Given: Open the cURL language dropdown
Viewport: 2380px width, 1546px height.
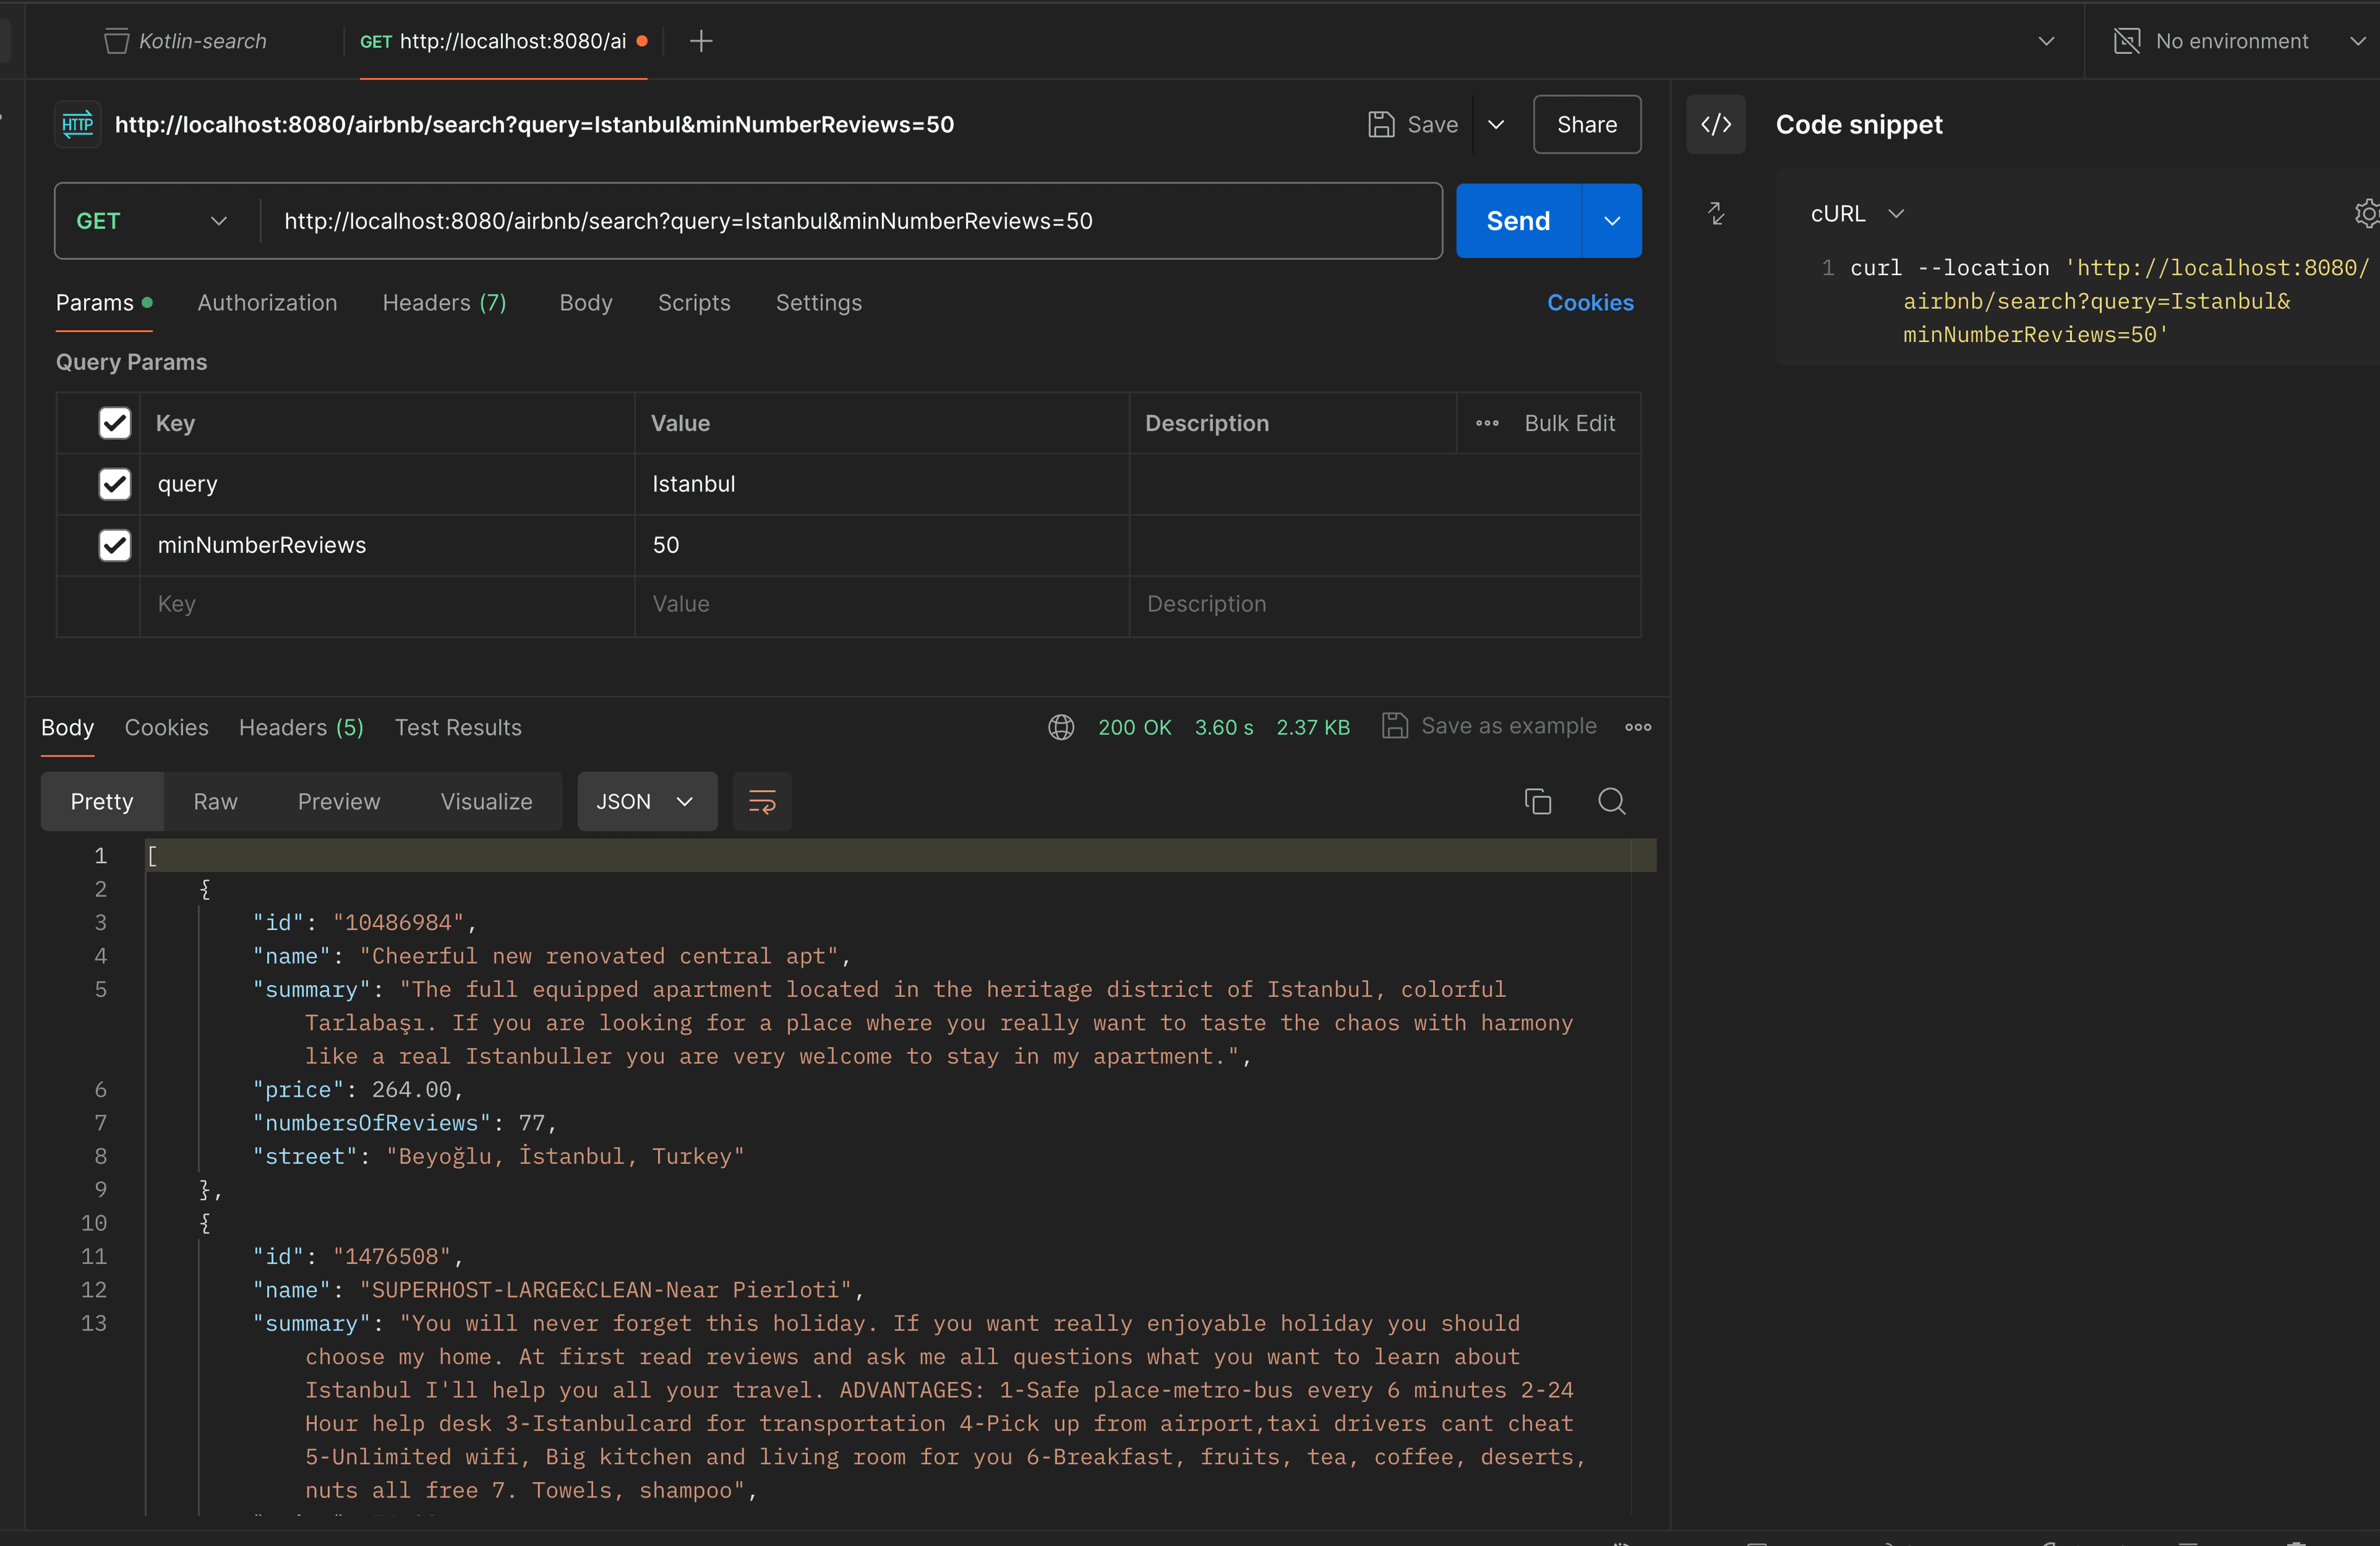Looking at the screenshot, I should (x=1857, y=214).
